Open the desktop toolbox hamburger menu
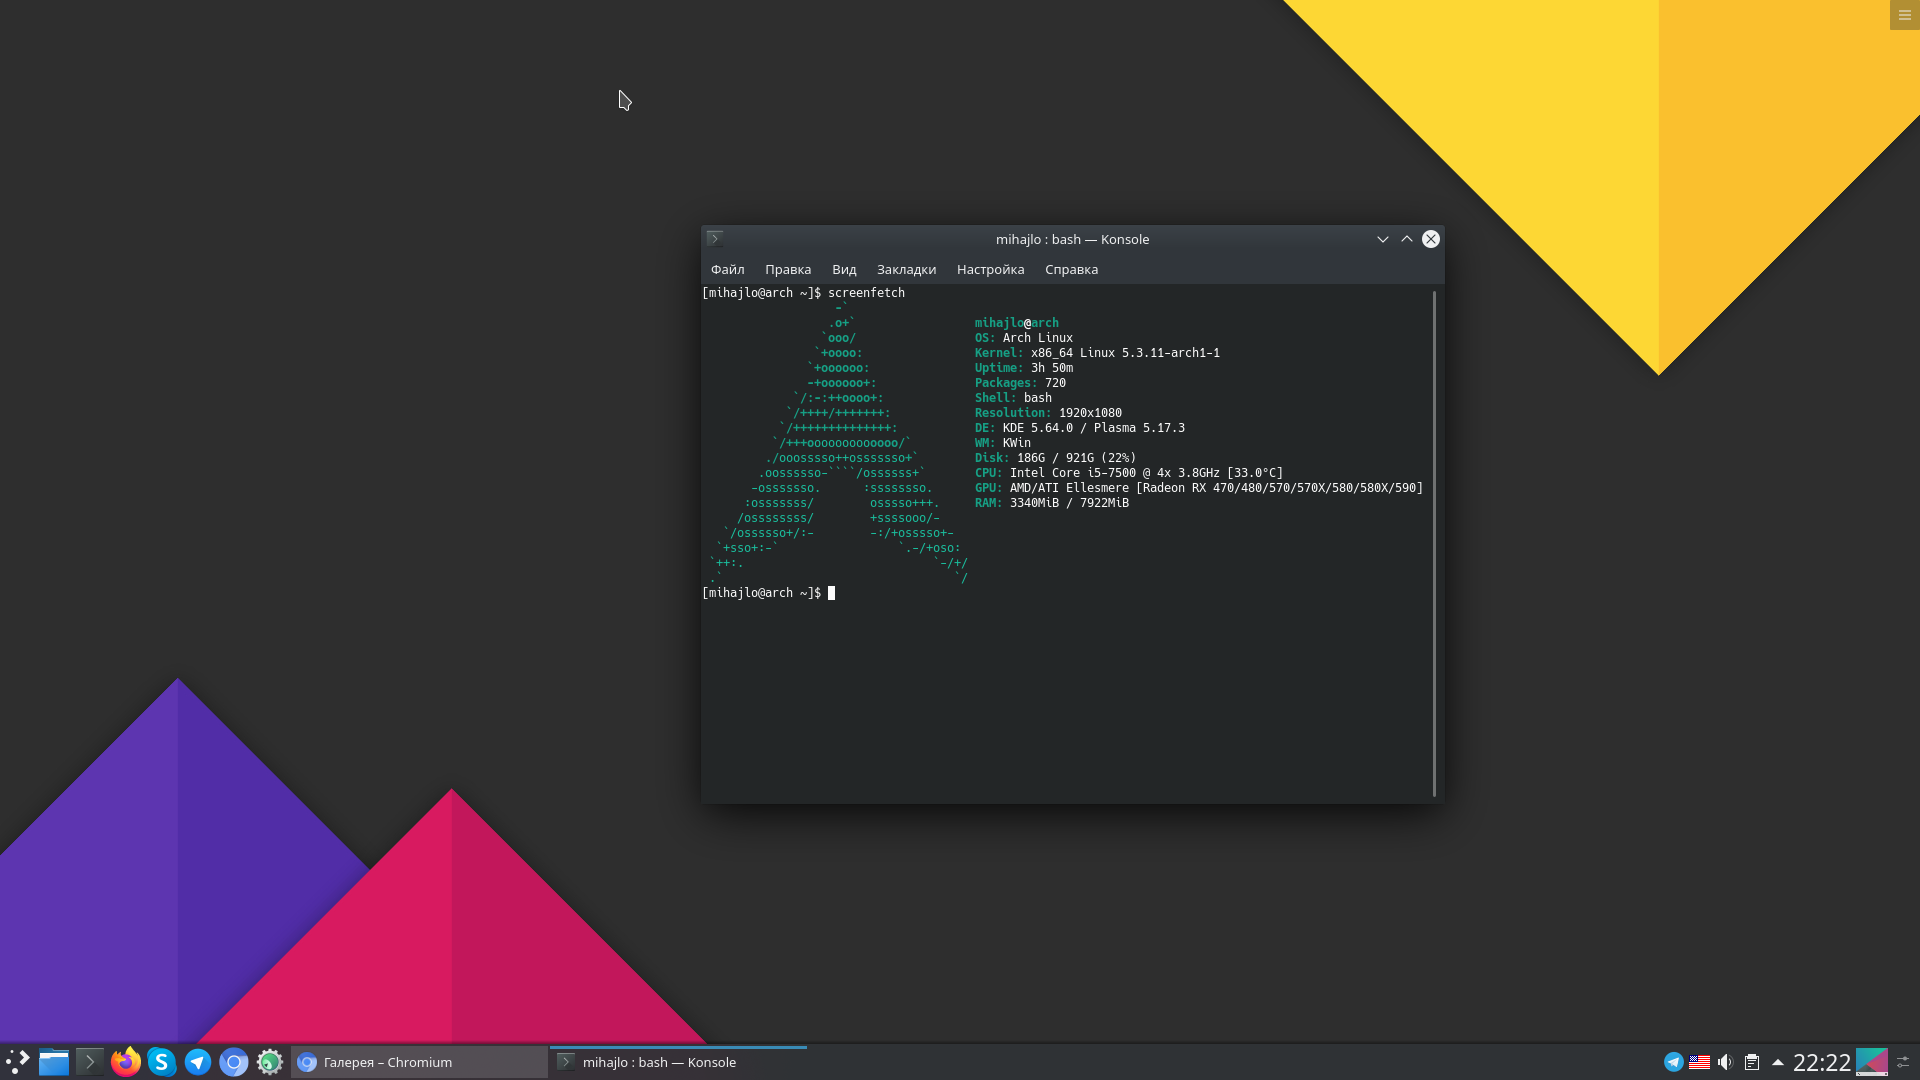 point(1904,15)
